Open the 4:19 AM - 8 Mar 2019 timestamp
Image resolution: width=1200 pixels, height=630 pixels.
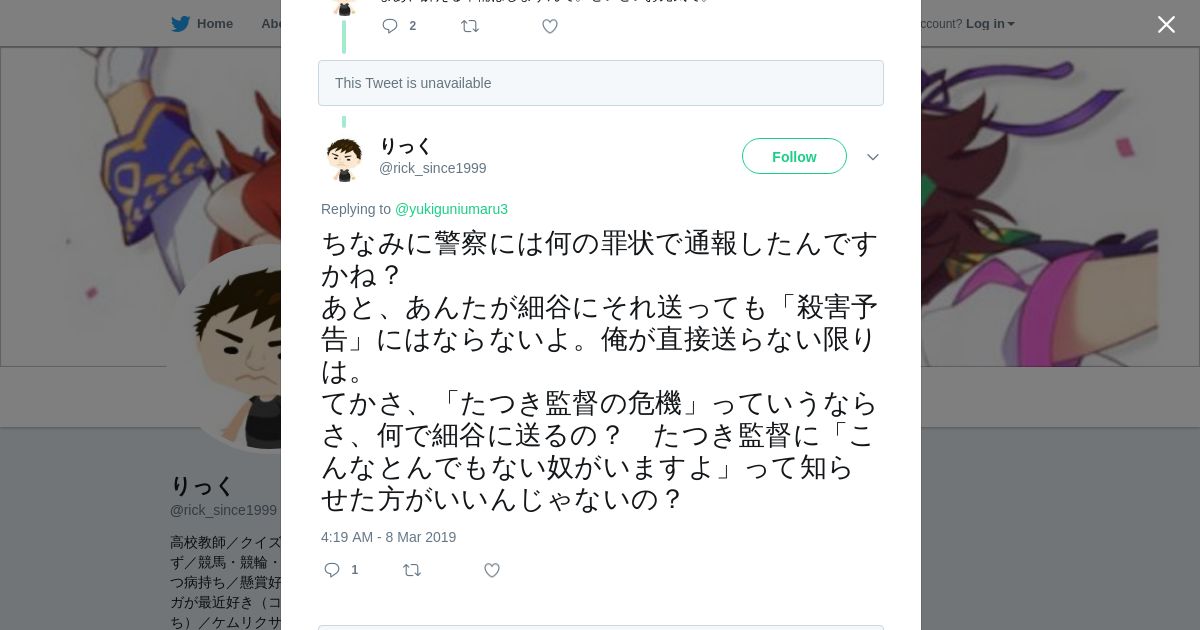pos(388,537)
